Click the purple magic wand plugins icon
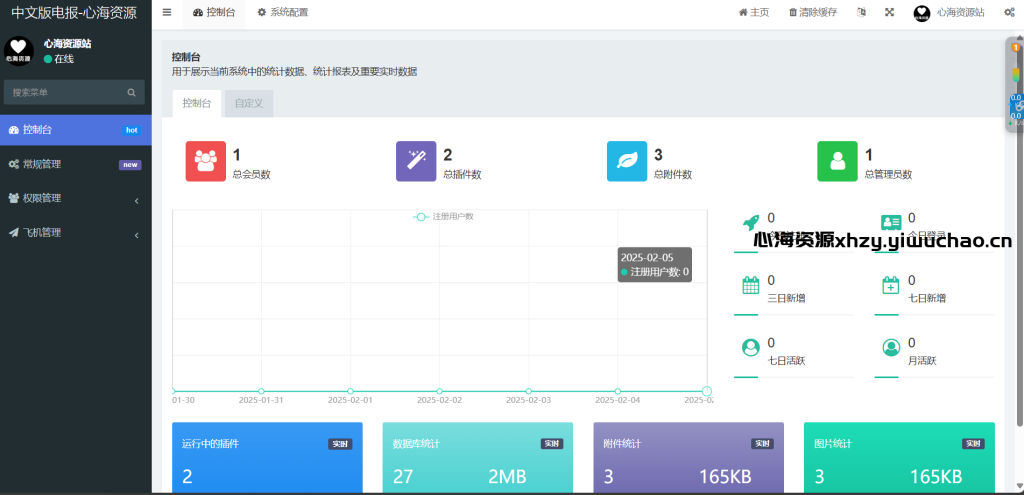The height and width of the screenshot is (495, 1024). [416, 161]
